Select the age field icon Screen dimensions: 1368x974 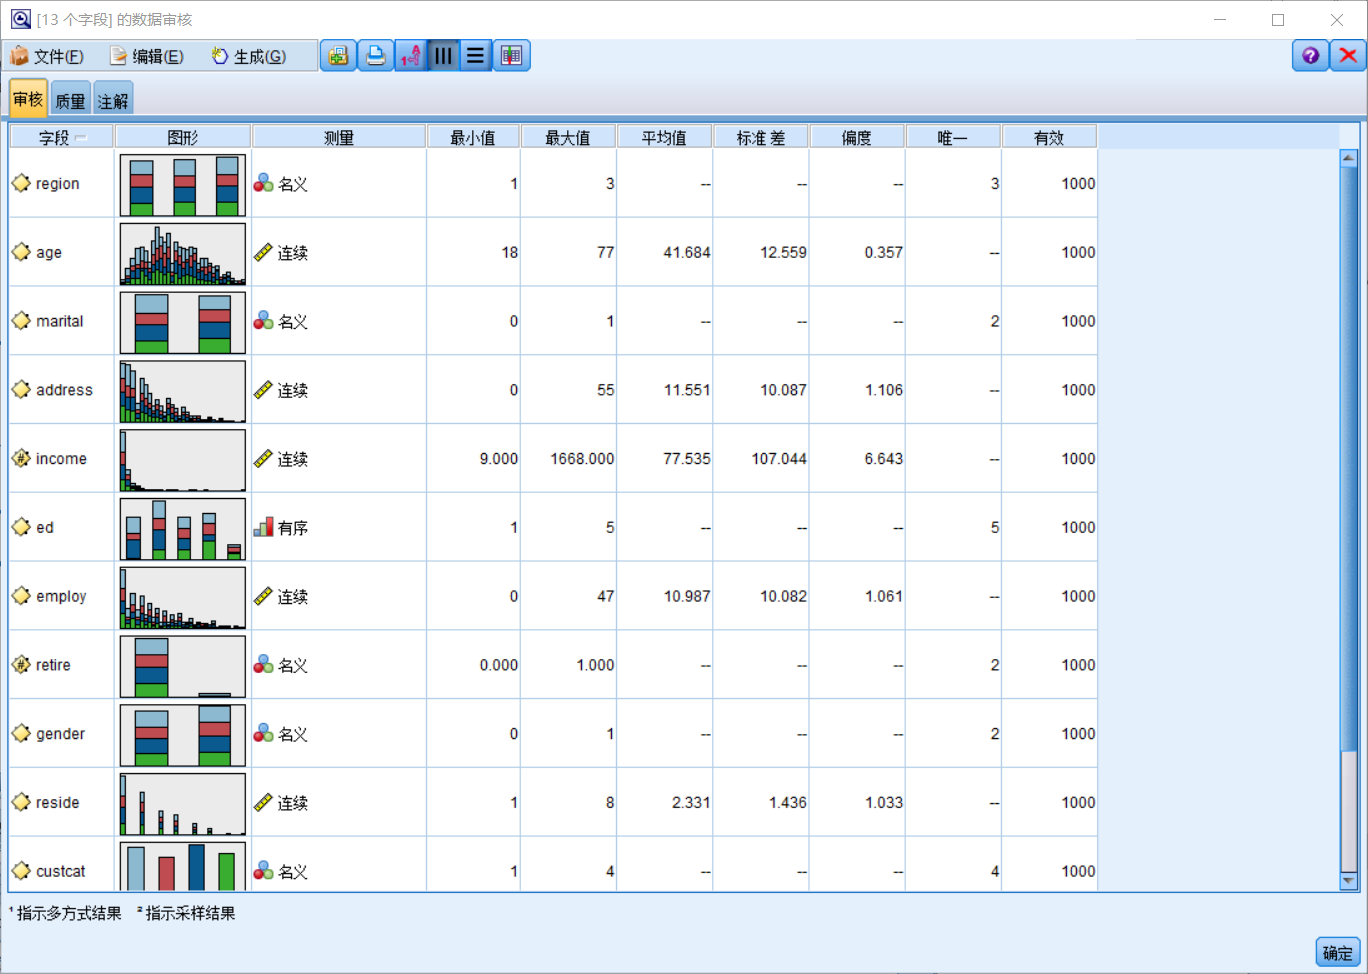(21, 252)
